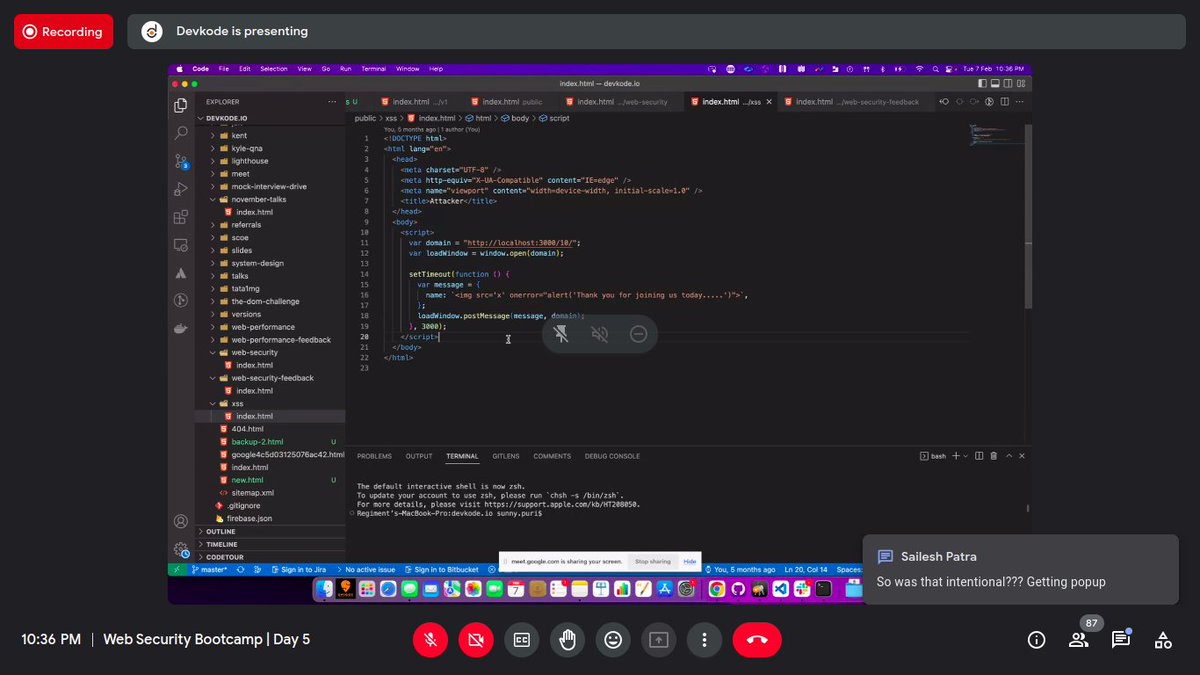Open Extensions view in VS Code
Screen dimensions: 1200x675
181,217
